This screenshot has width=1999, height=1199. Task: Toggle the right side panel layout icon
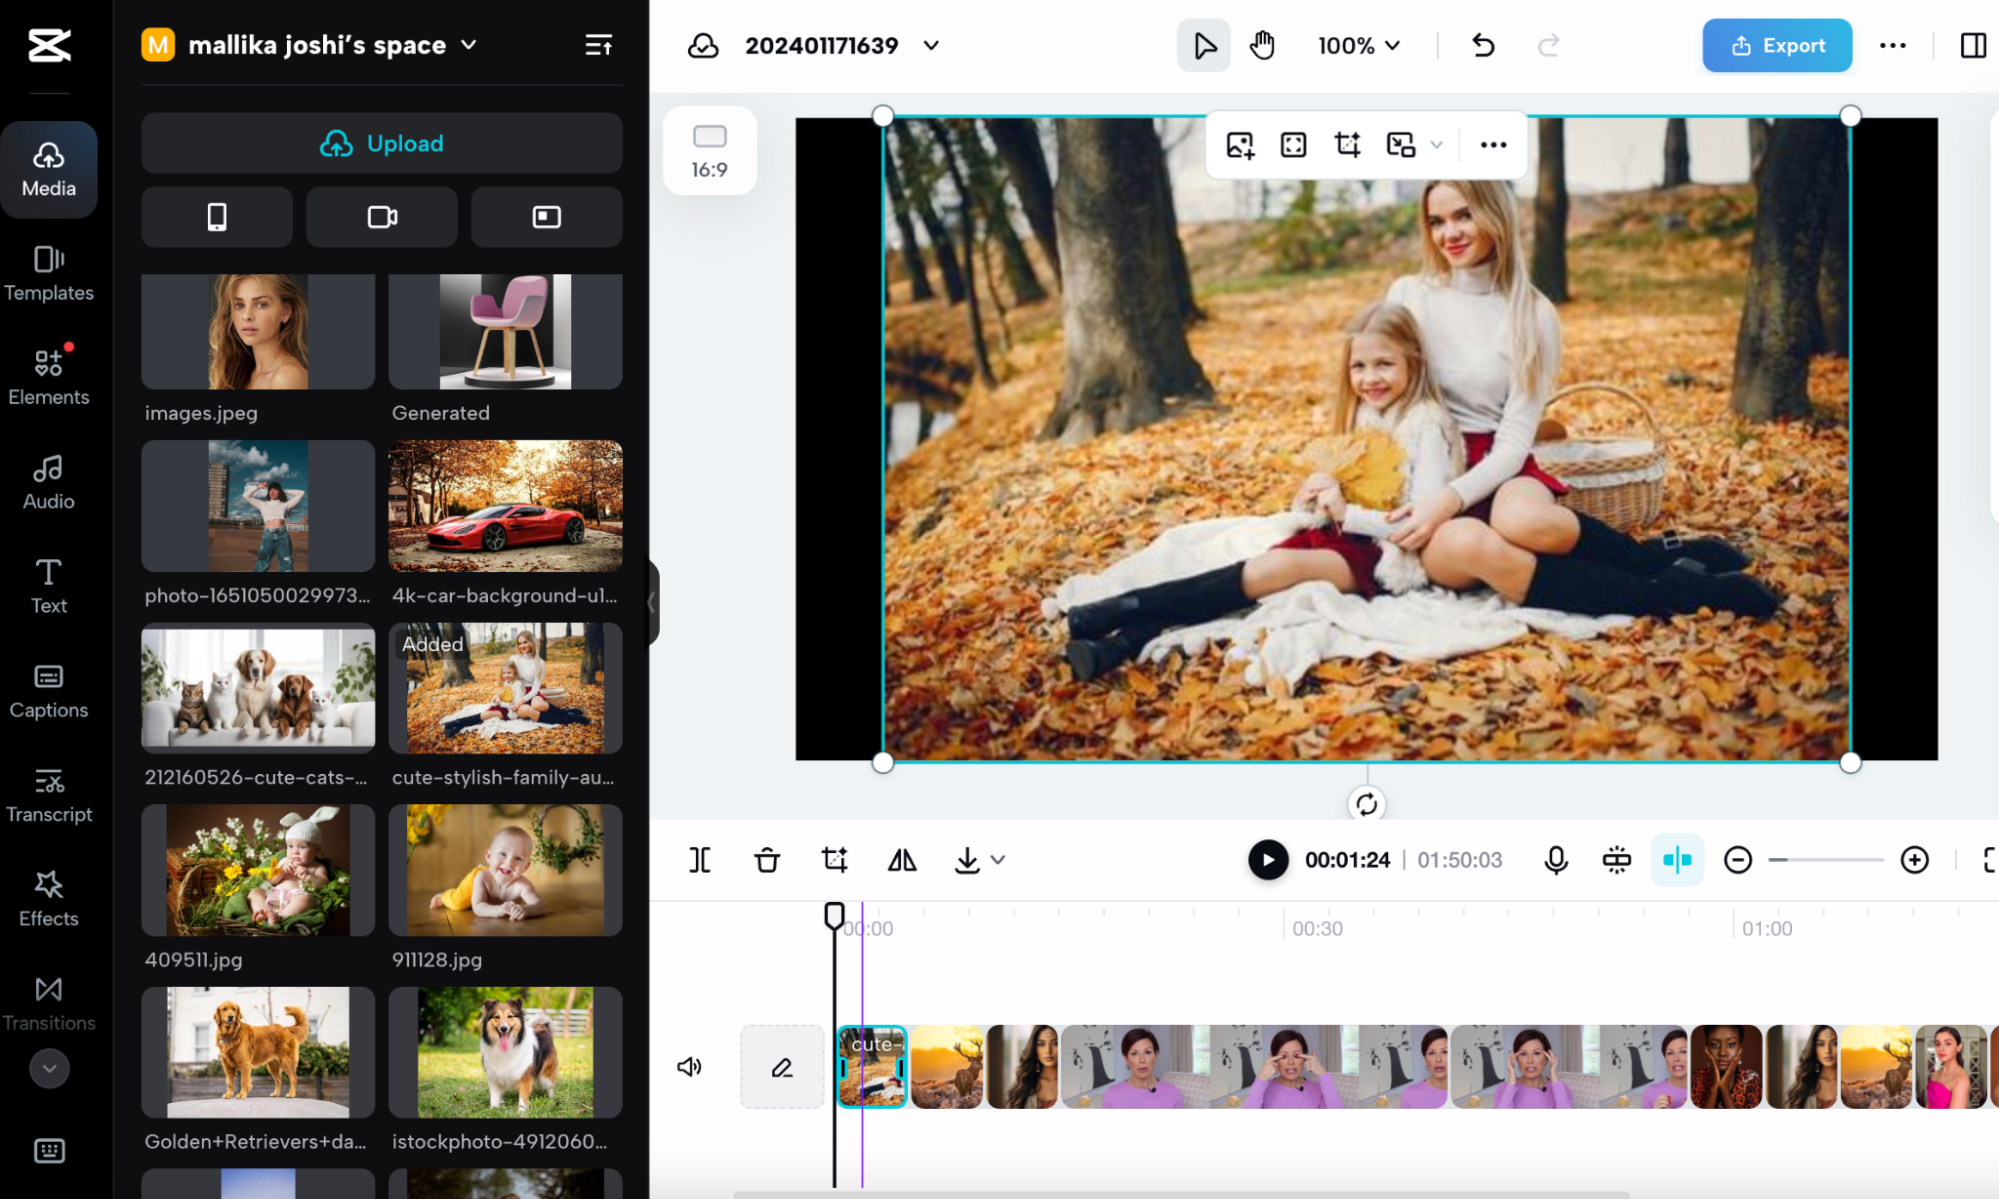[x=1972, y=45]
